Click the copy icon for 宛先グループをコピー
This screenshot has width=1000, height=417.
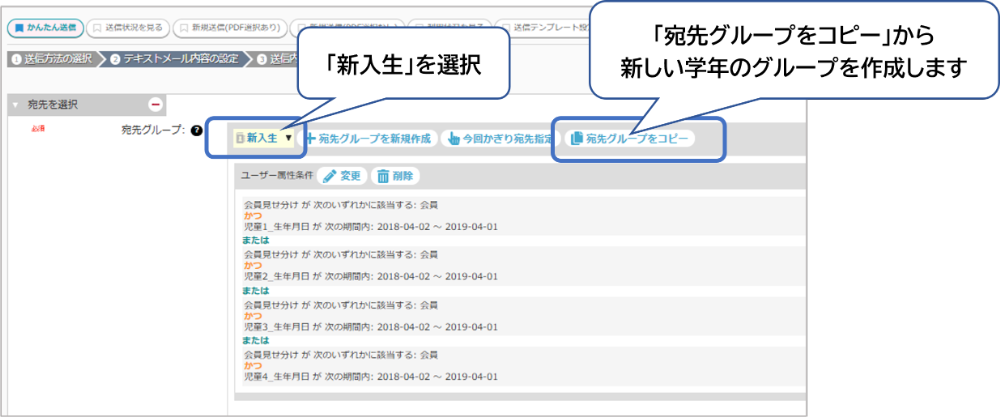[x=576, y=139]
